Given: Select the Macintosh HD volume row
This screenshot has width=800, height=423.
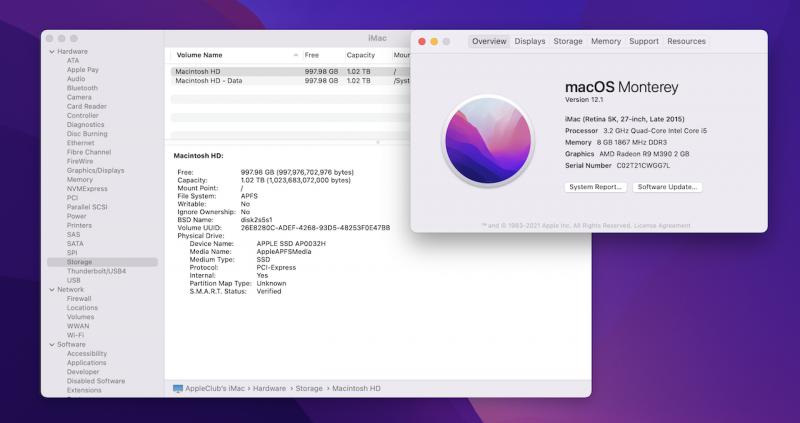Looking at the screenshot, I should pos(291,72).
